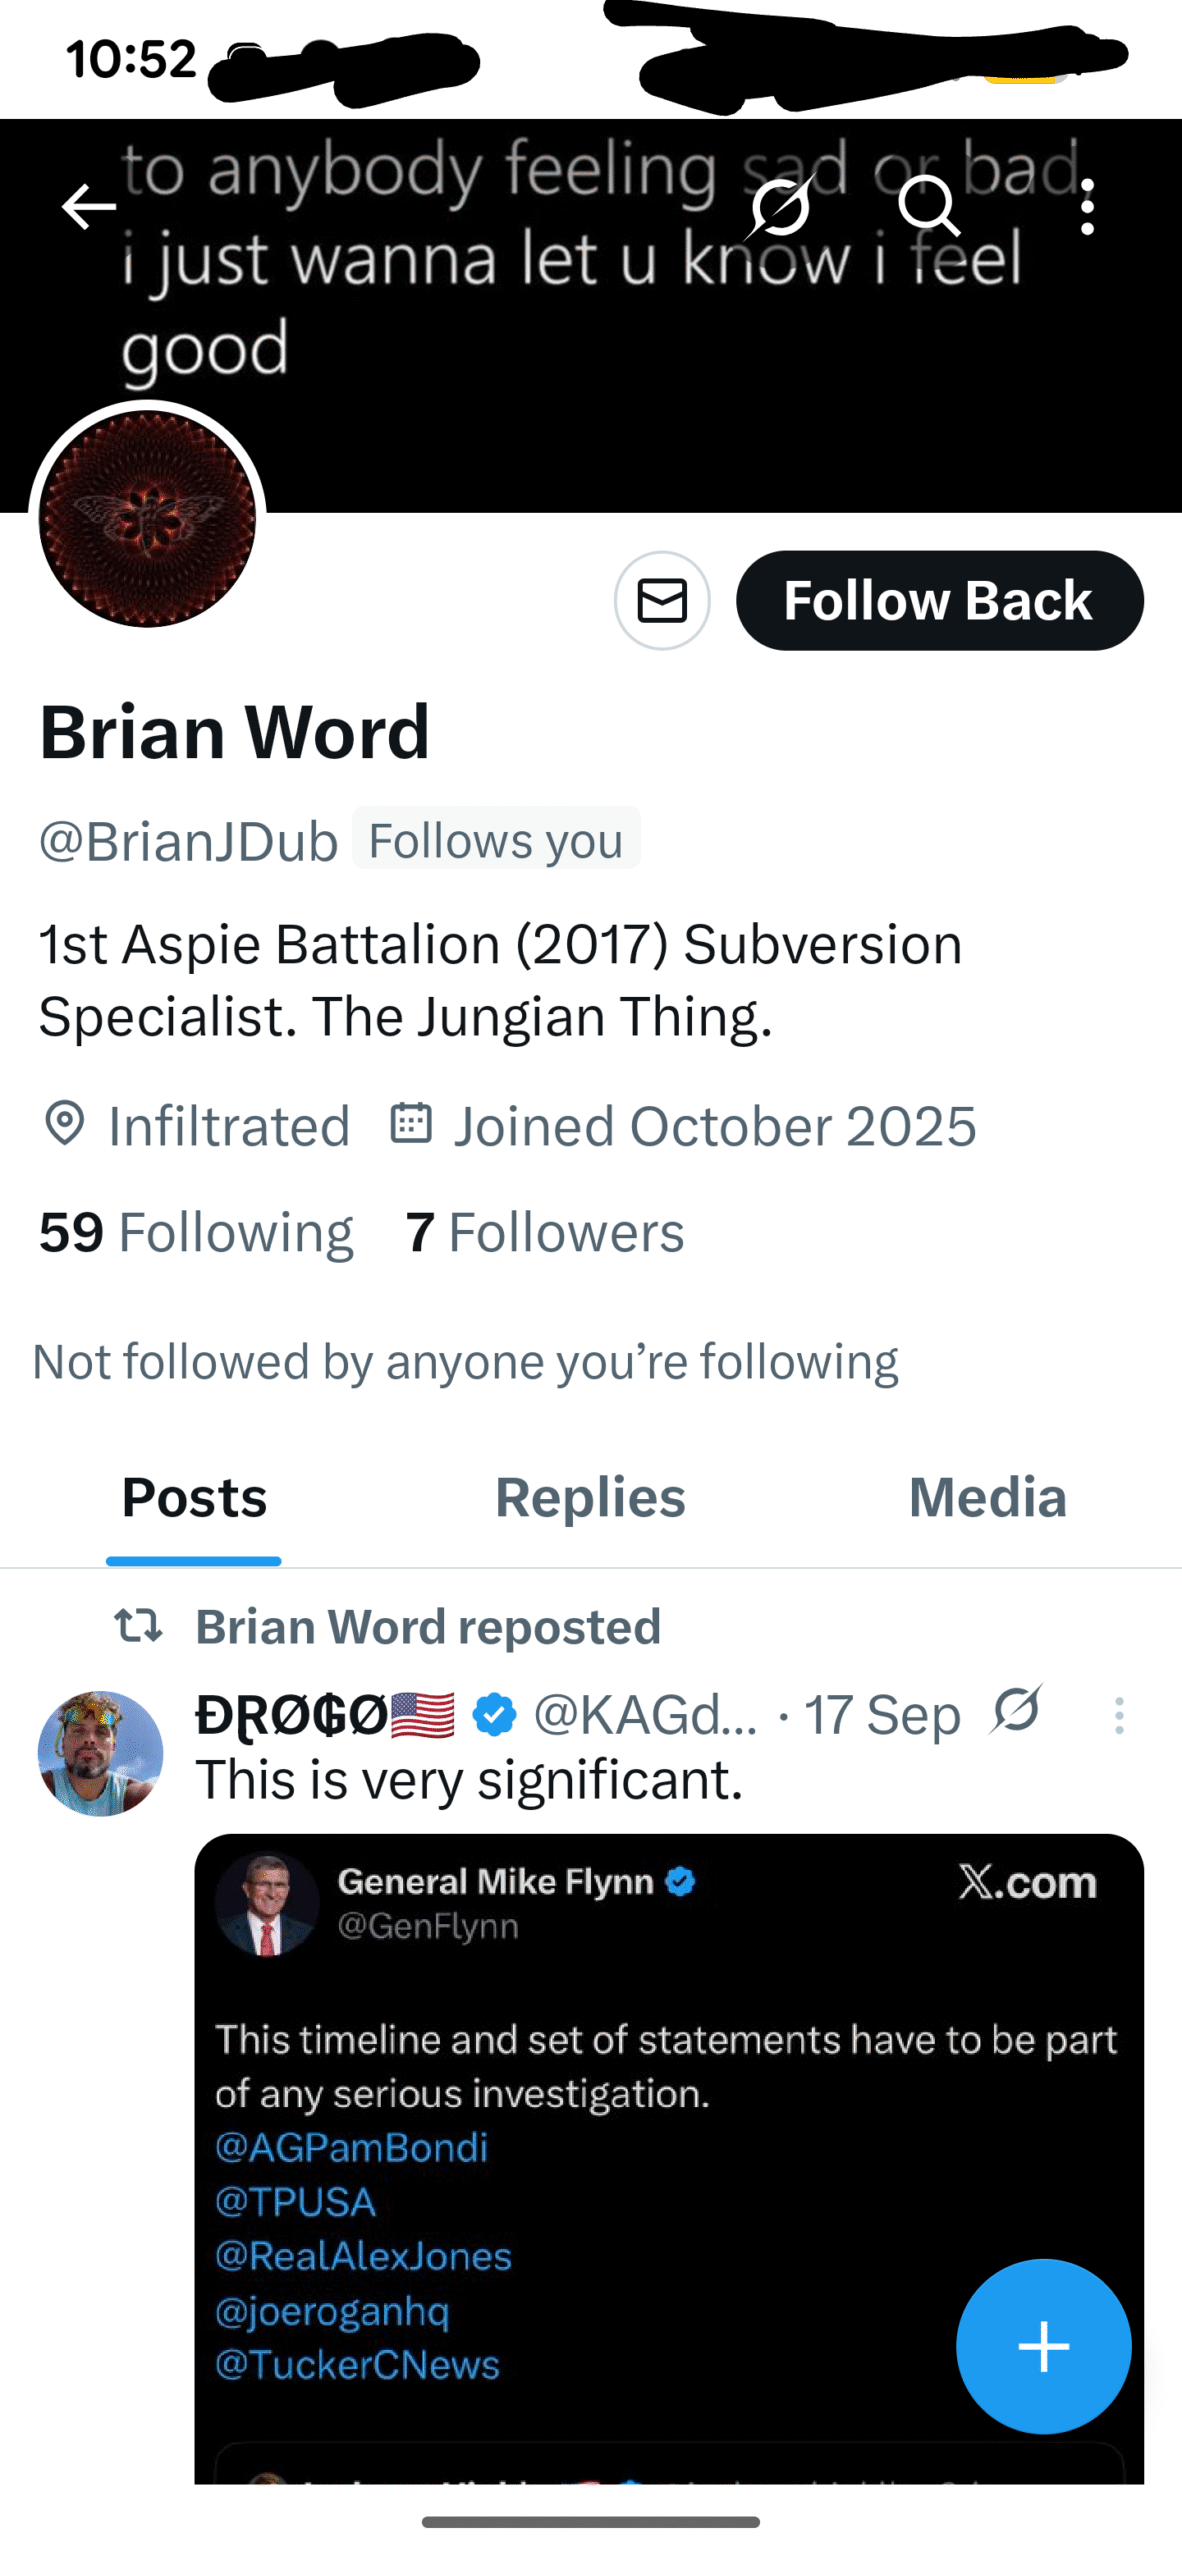Image resolution: width=1182 pixels, height=2560 pixels.
Task: Tap the Infiltrated location pin icon
Action: [65, 1124]
